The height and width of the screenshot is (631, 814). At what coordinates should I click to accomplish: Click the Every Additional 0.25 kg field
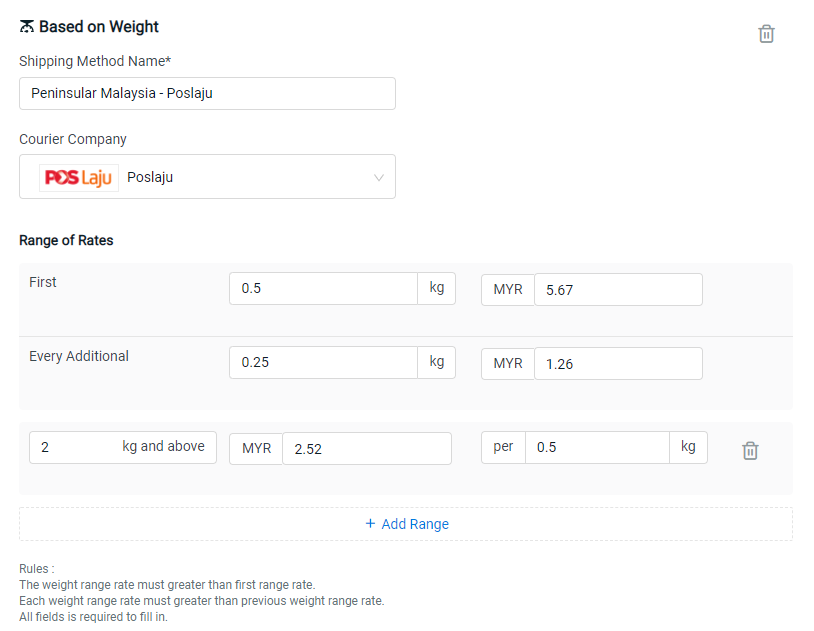click(x=323, y=363)
